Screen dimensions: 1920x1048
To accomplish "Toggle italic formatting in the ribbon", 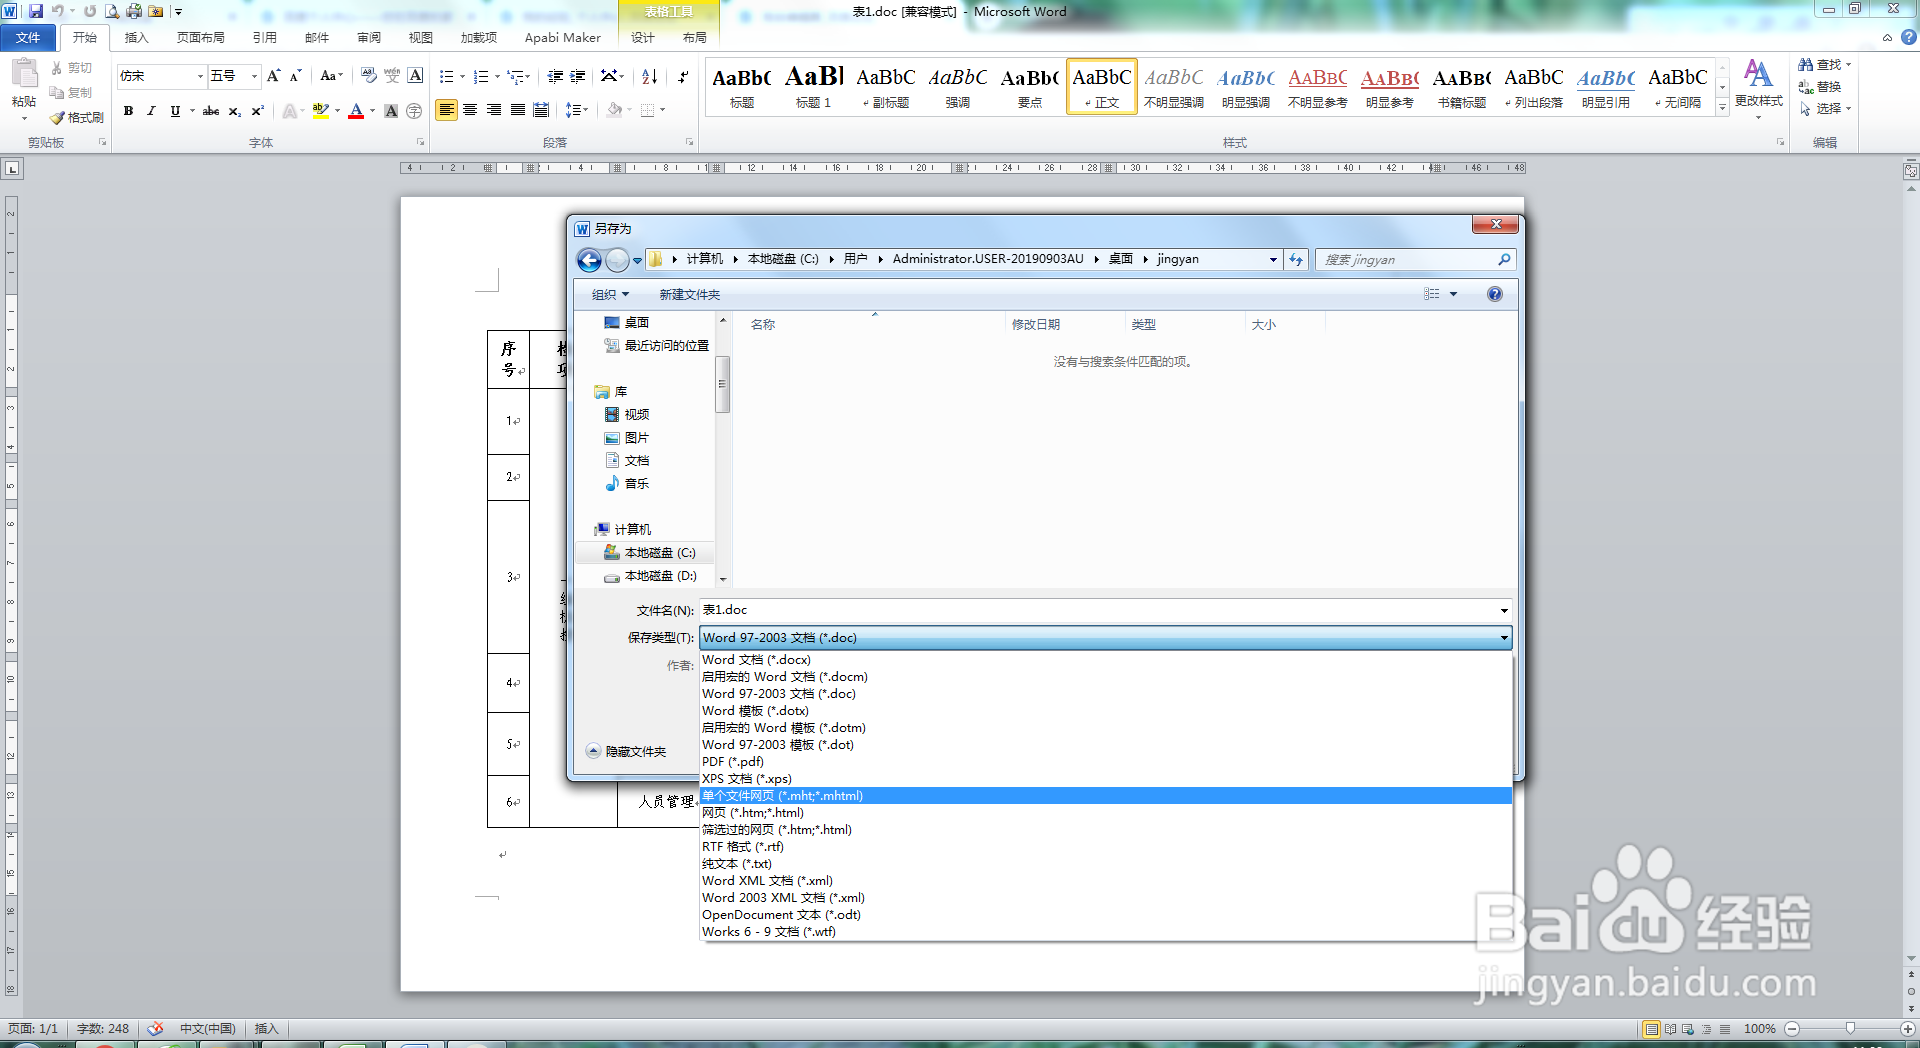I will [x=151, y=111].
